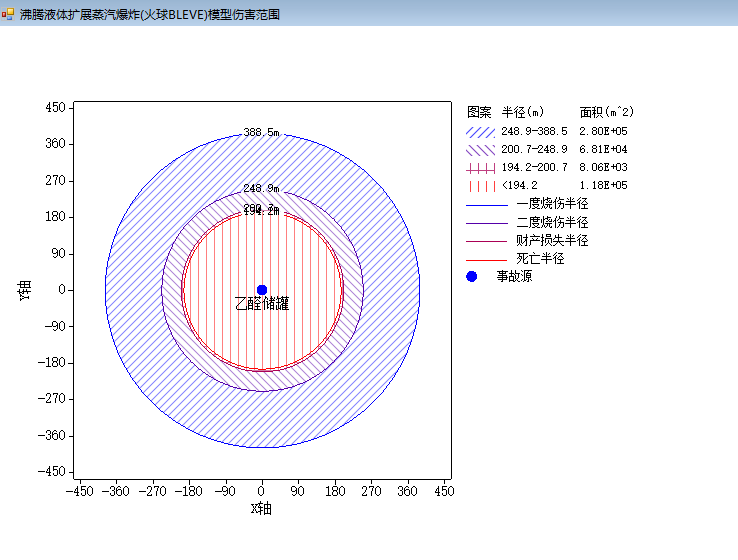
Task: Click the 200.7-248.9 radius range text
Action: pyautogui.click(x=534, y=149)
